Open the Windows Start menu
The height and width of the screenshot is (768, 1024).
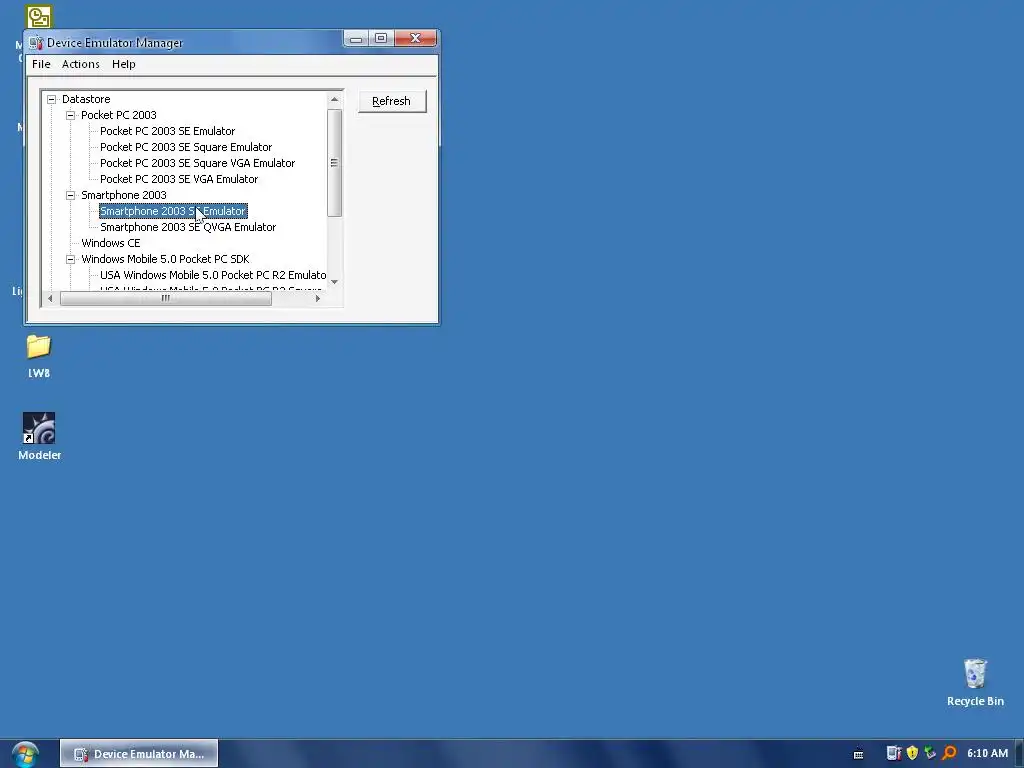click(x=25, y=754)
